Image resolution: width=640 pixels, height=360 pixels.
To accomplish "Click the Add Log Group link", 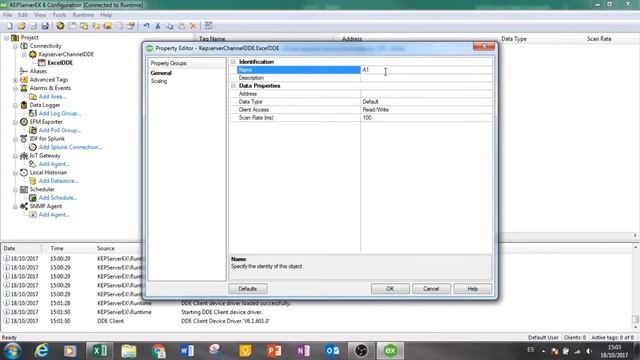I will pos(60,113).
